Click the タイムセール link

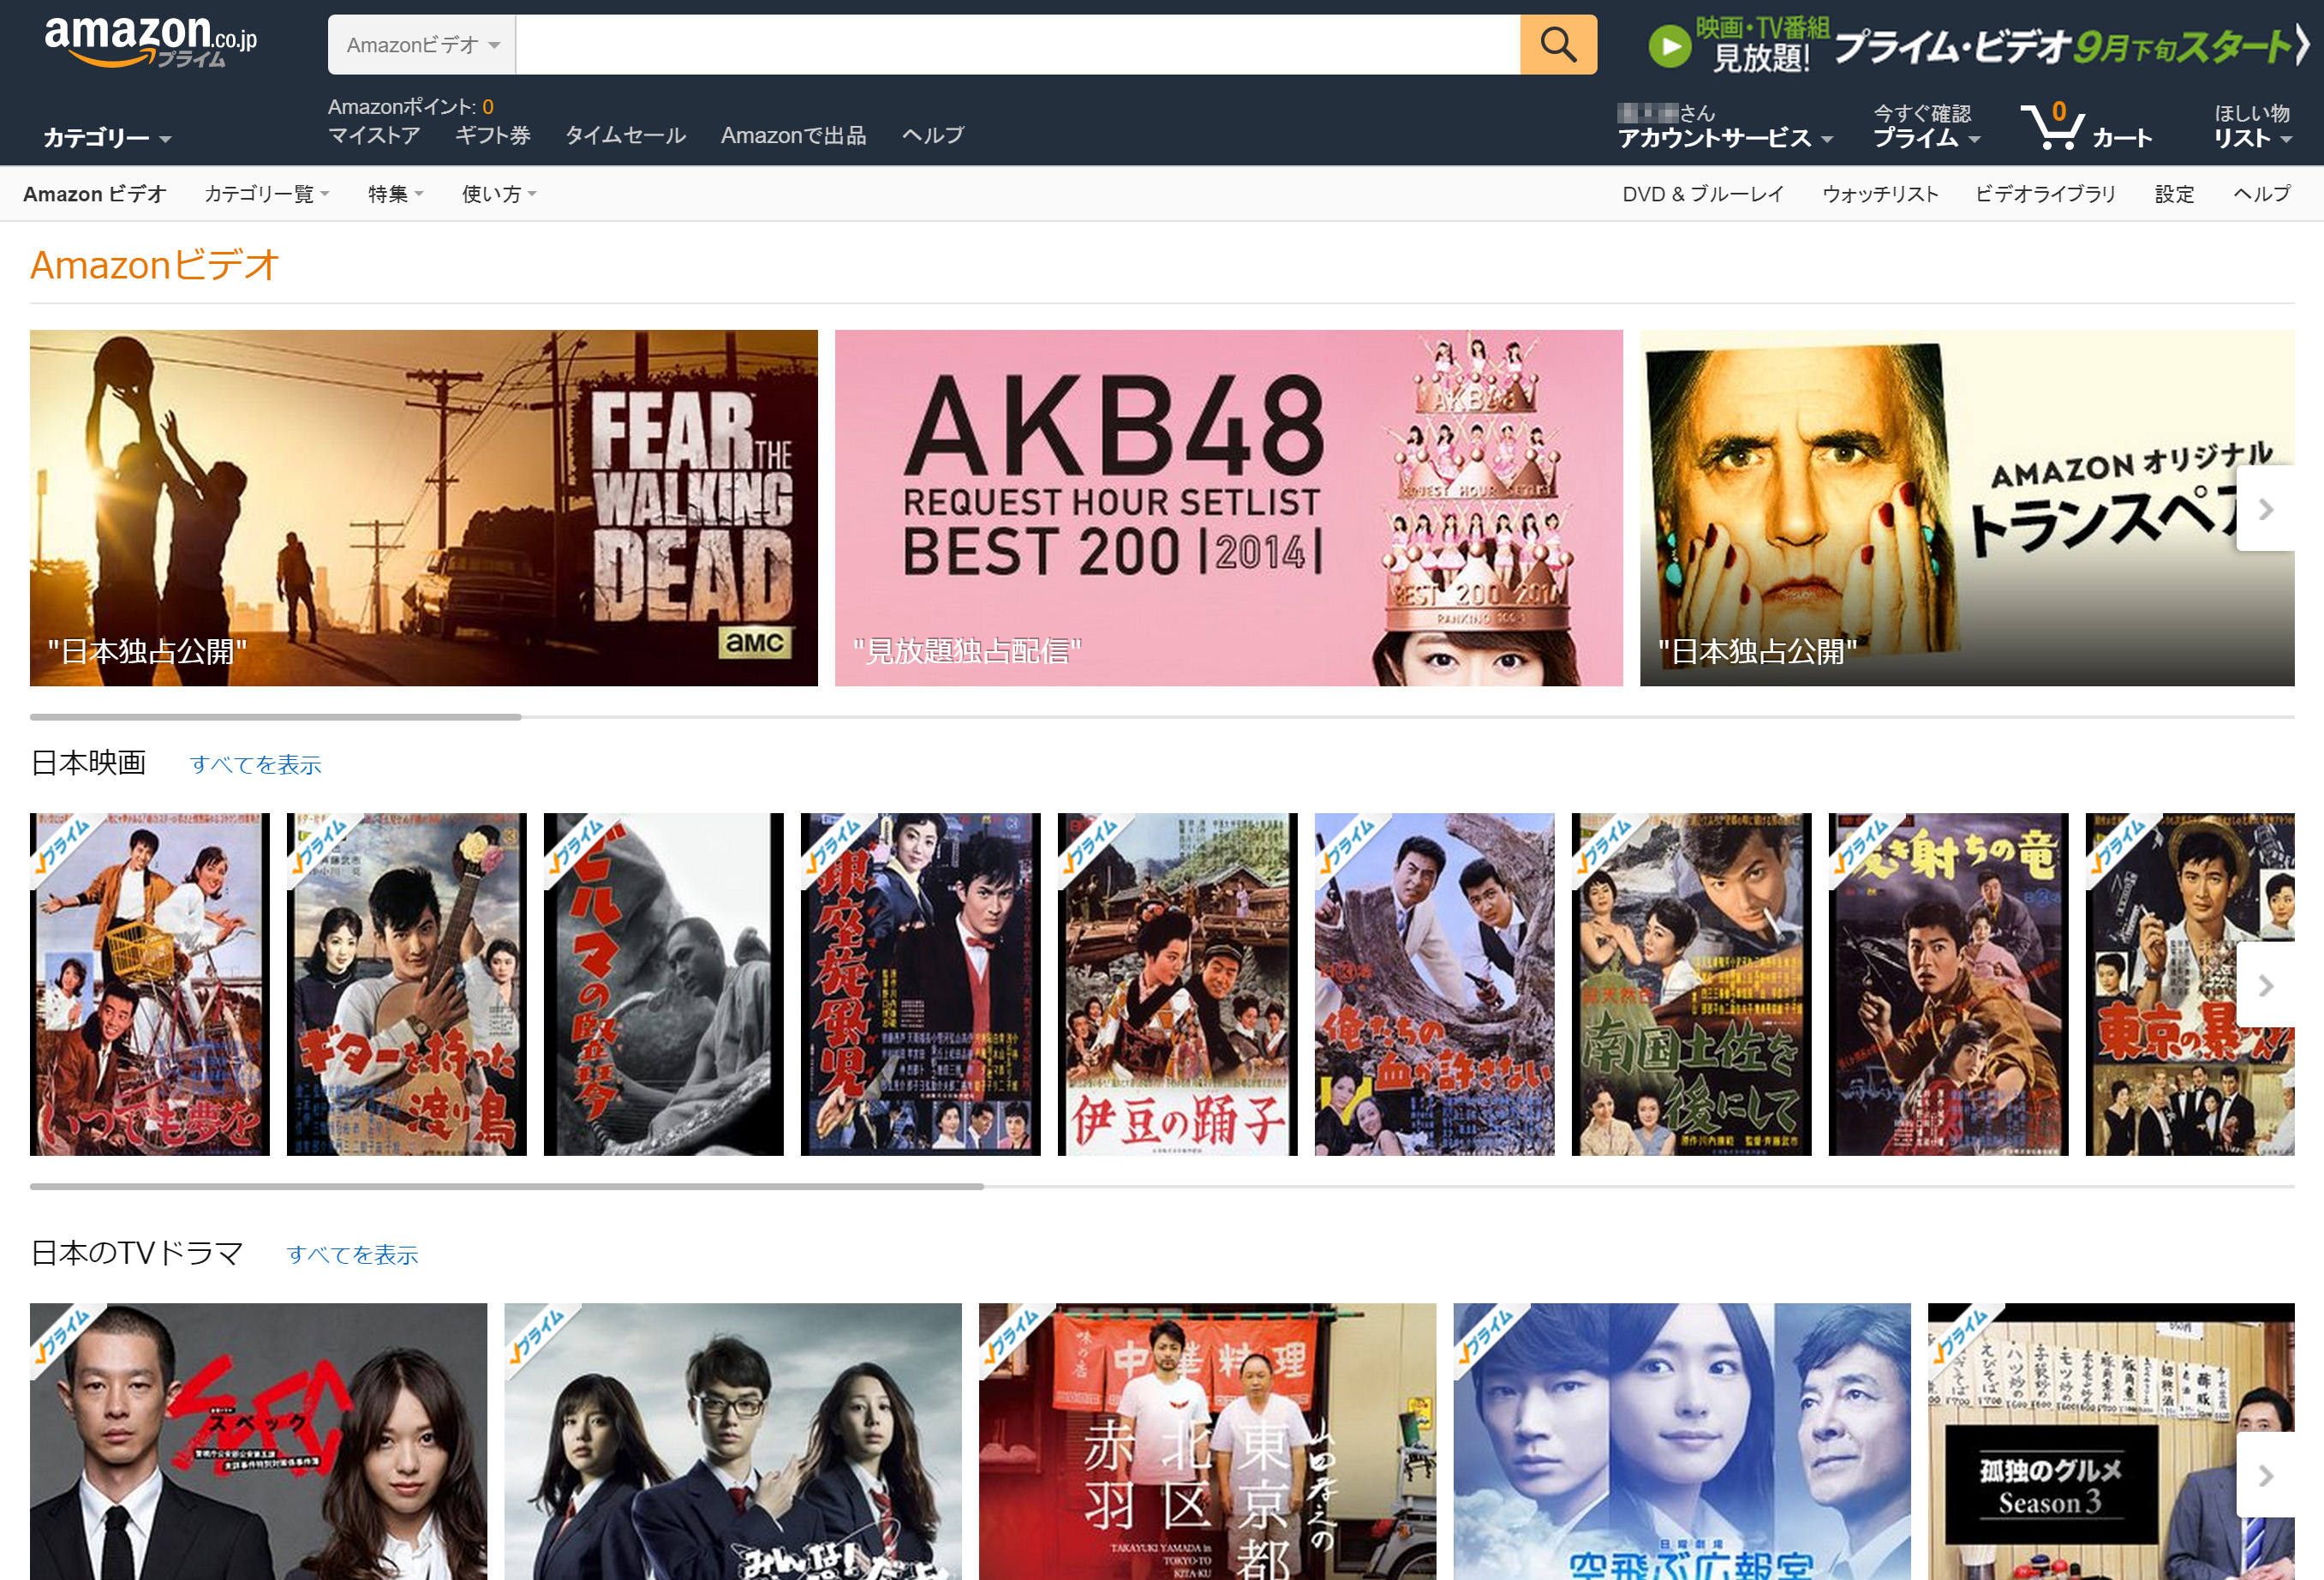click(x=626, y=135)
